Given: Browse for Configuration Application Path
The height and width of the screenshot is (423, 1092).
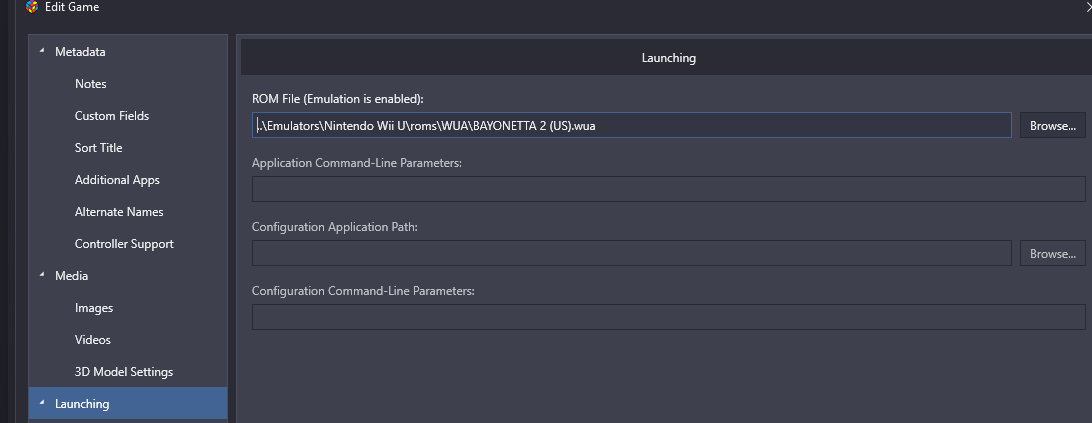Looking at the screenshot, I should (1052, 253).
